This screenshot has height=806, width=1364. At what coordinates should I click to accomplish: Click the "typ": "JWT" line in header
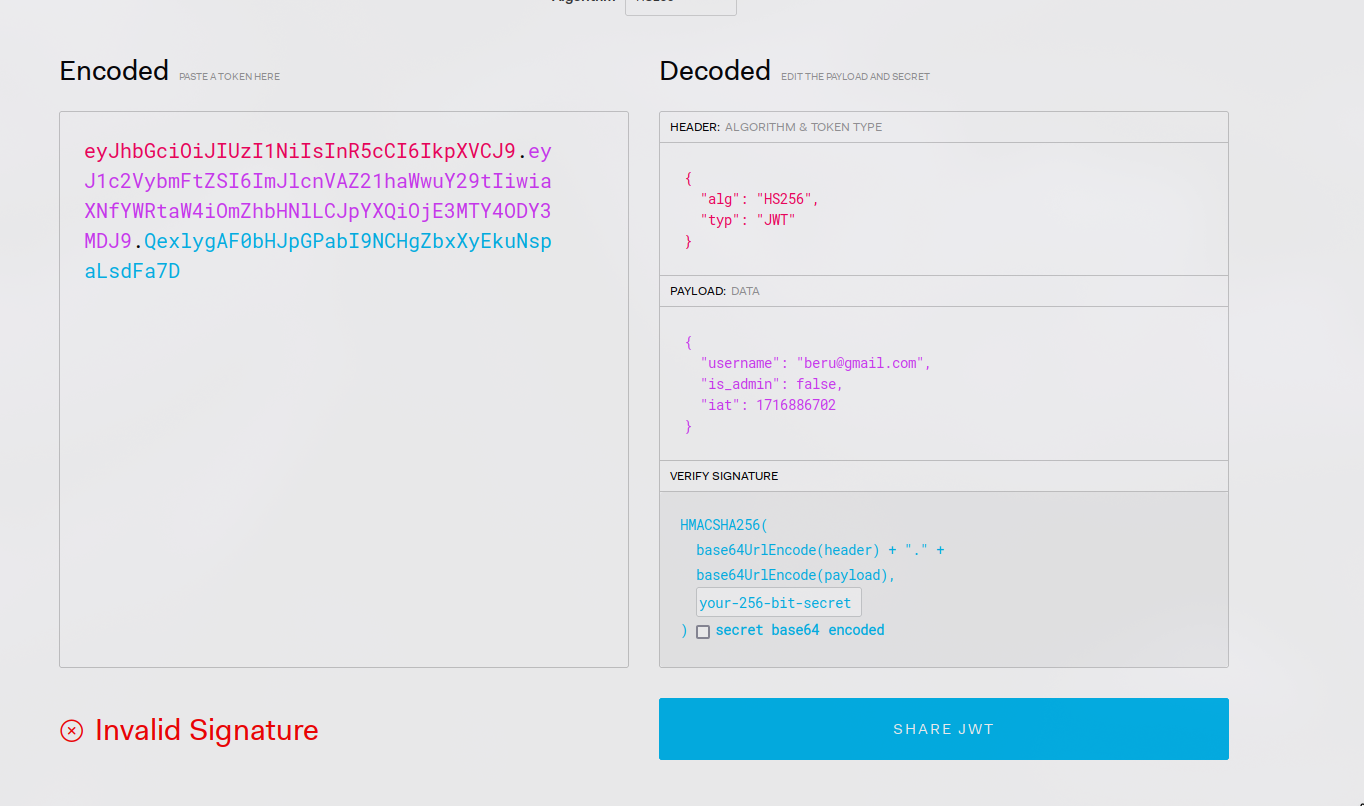tap(747, 220)
